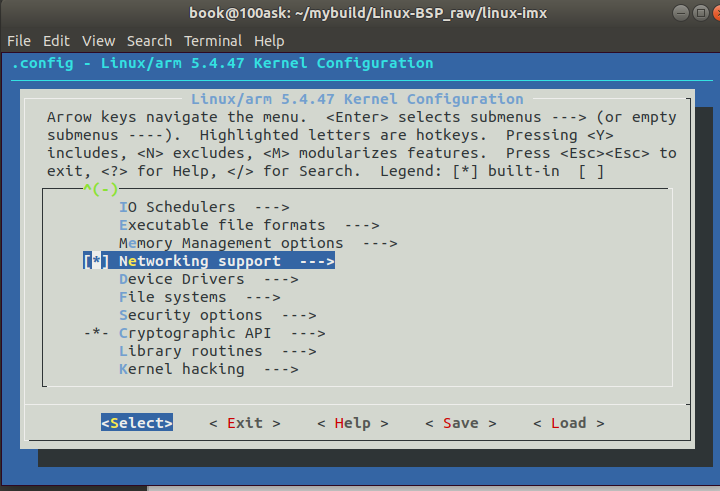Click the dialog title Linux/arm 5.4.47 Kernel Configuration
Screen dimensions: 720x491
[357, 99]
